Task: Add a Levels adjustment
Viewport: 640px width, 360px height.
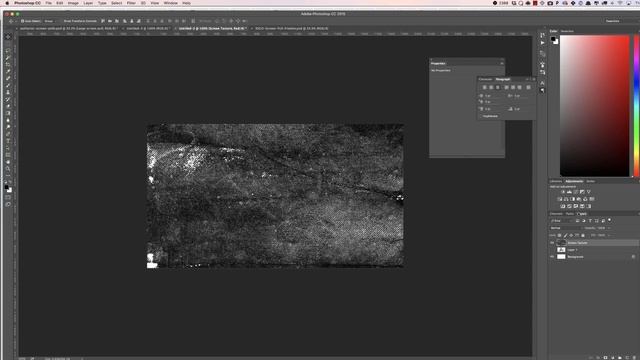Action: pyautogui.click(x=569, y=192)
